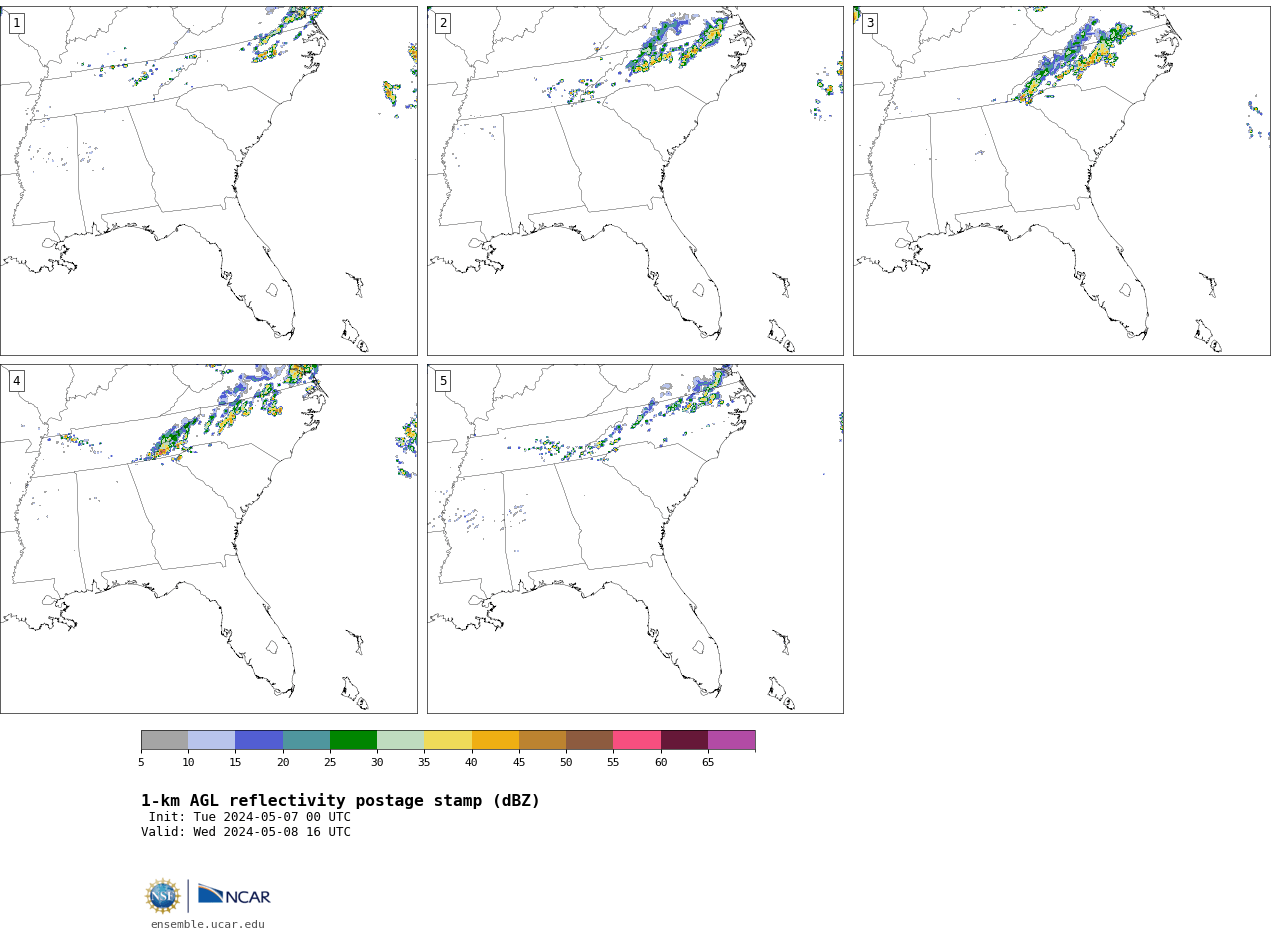Viewport: 1280px width, 936px height.
Task: Open ensemble member 4 reflectivity map
Action: [209, 539]
